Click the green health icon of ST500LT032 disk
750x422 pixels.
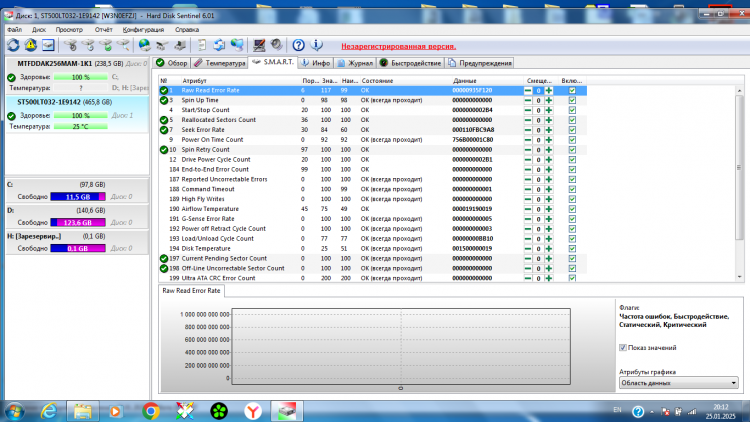coord(11,116)
